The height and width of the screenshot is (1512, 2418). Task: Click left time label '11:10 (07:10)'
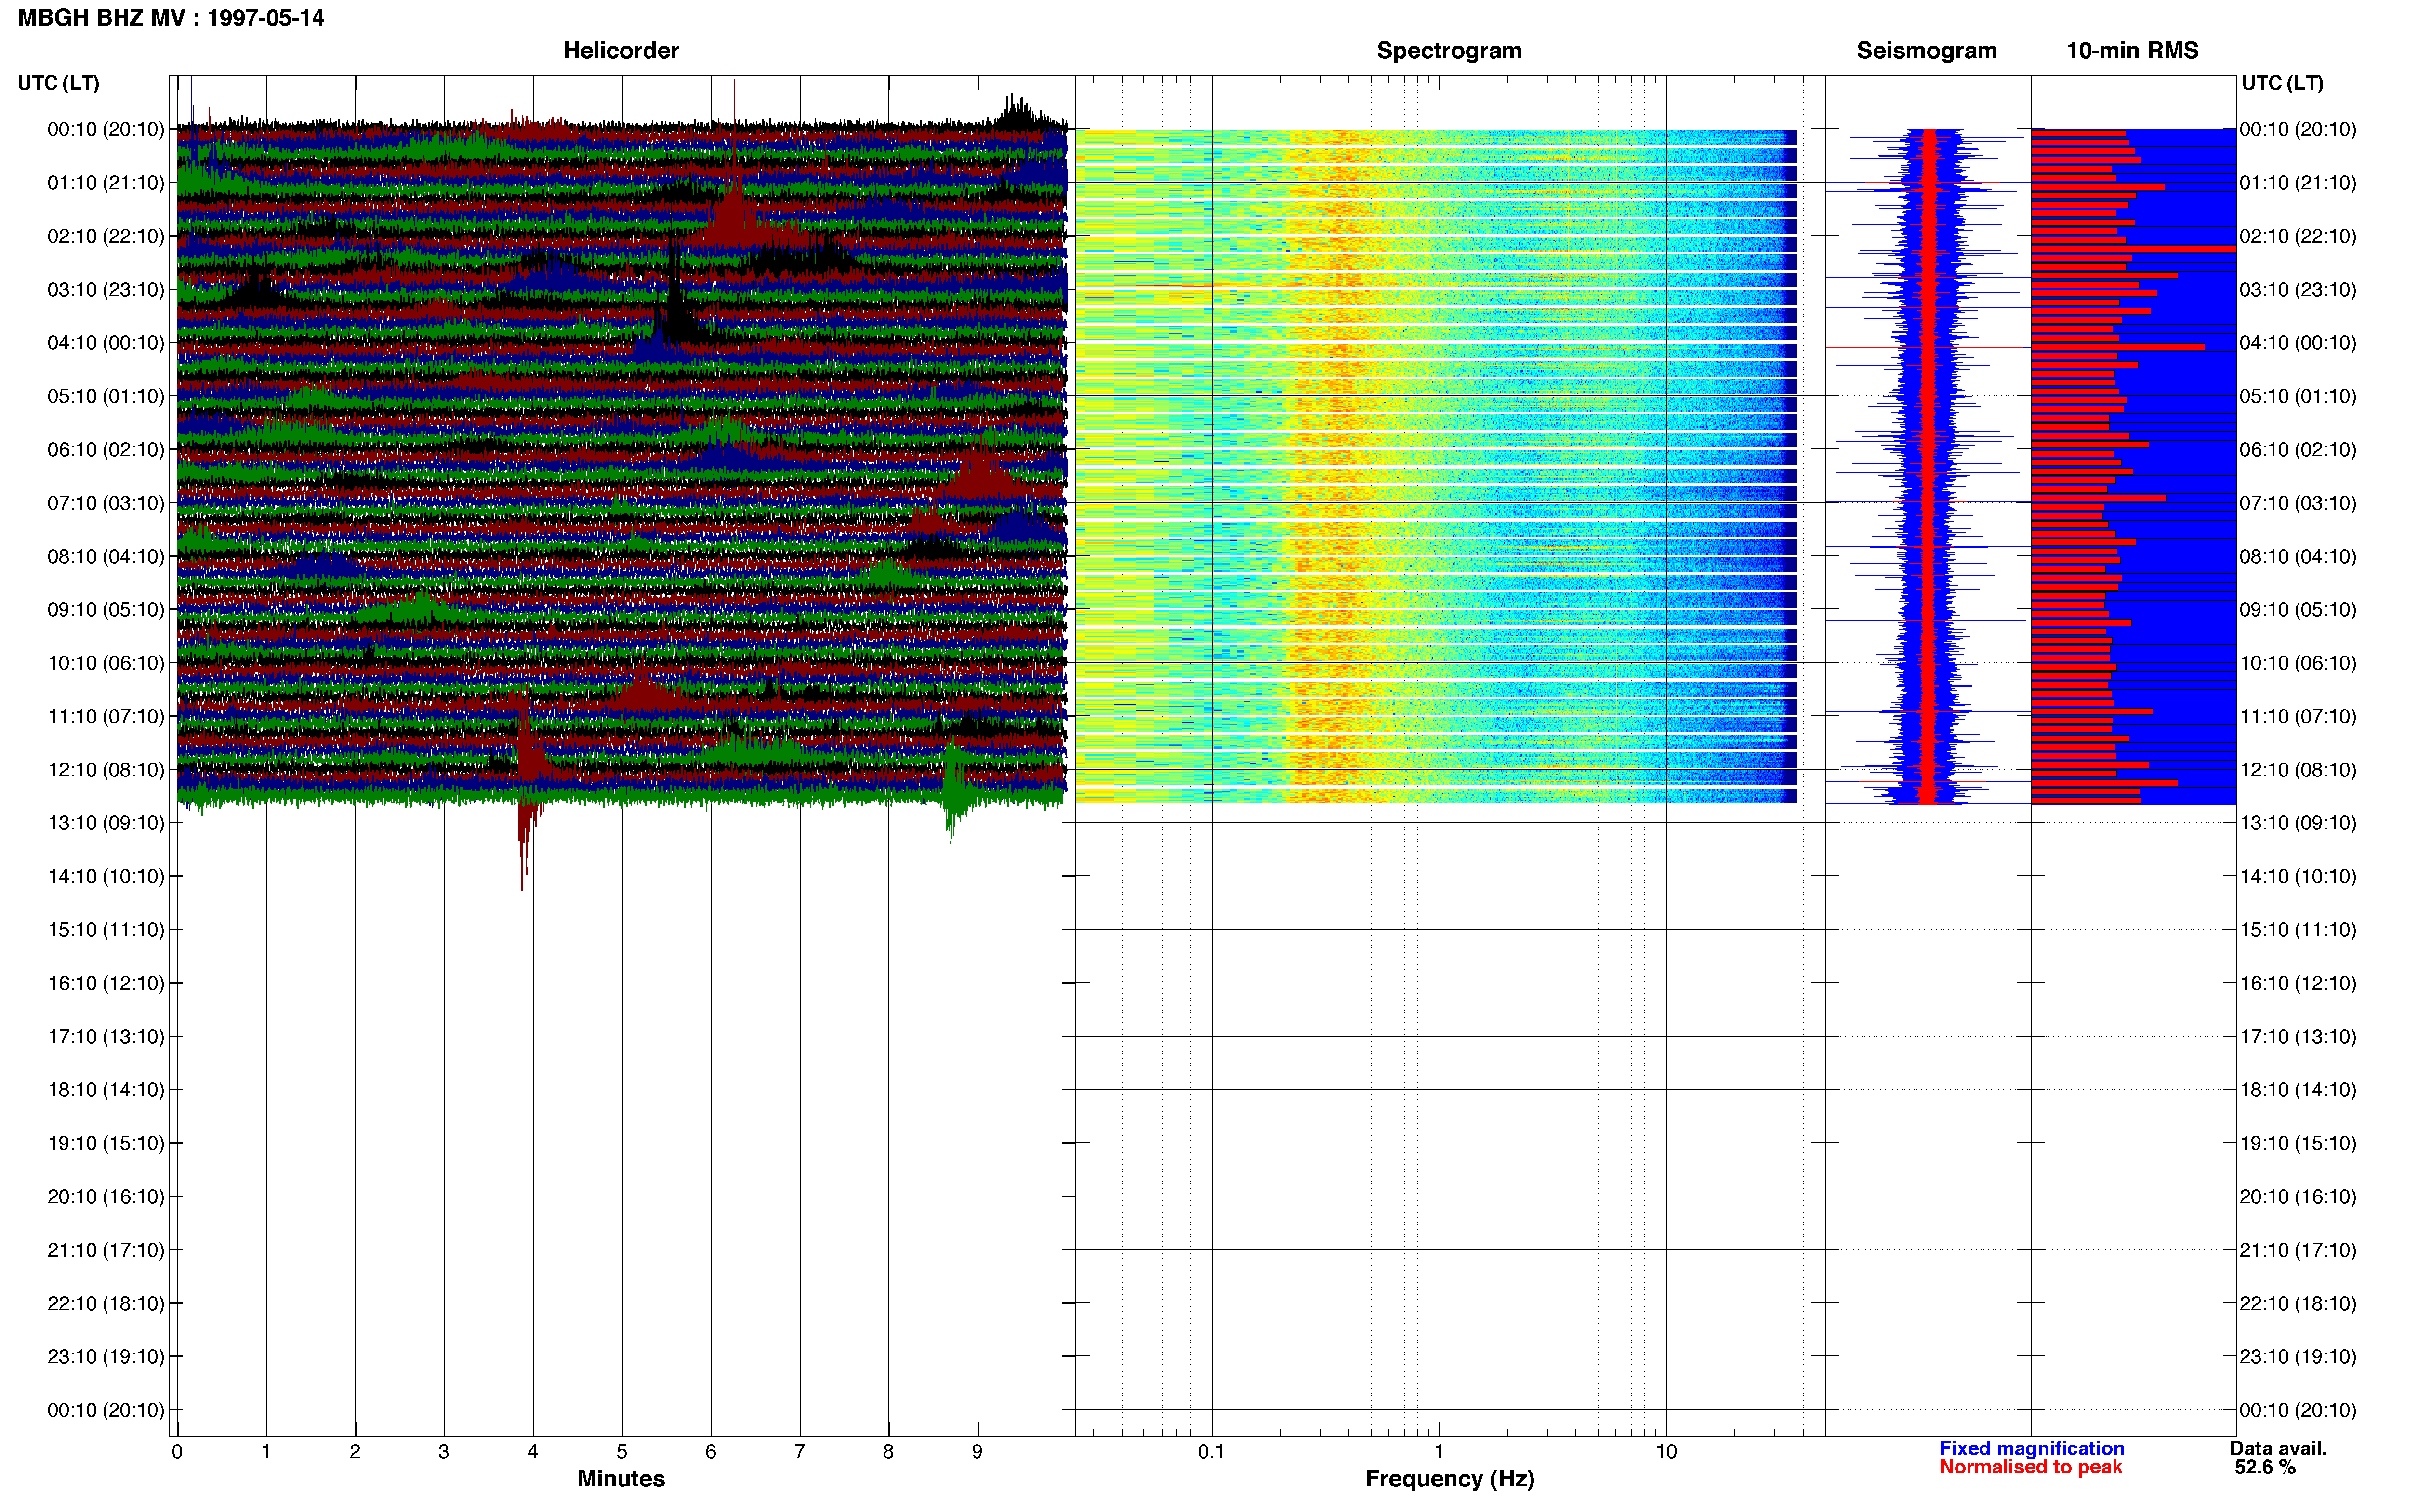coord(106,716)
